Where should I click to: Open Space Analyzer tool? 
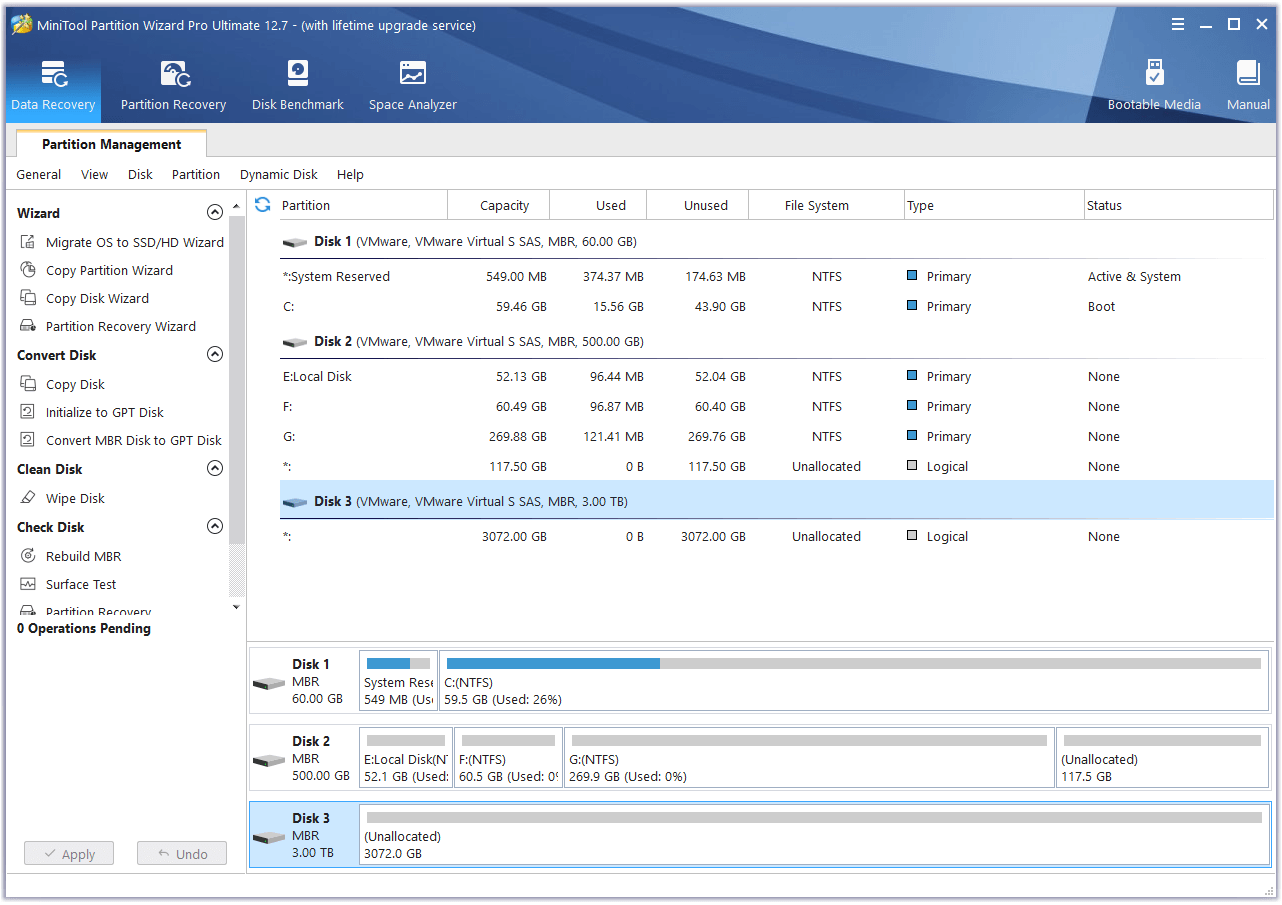pos(412,86)
